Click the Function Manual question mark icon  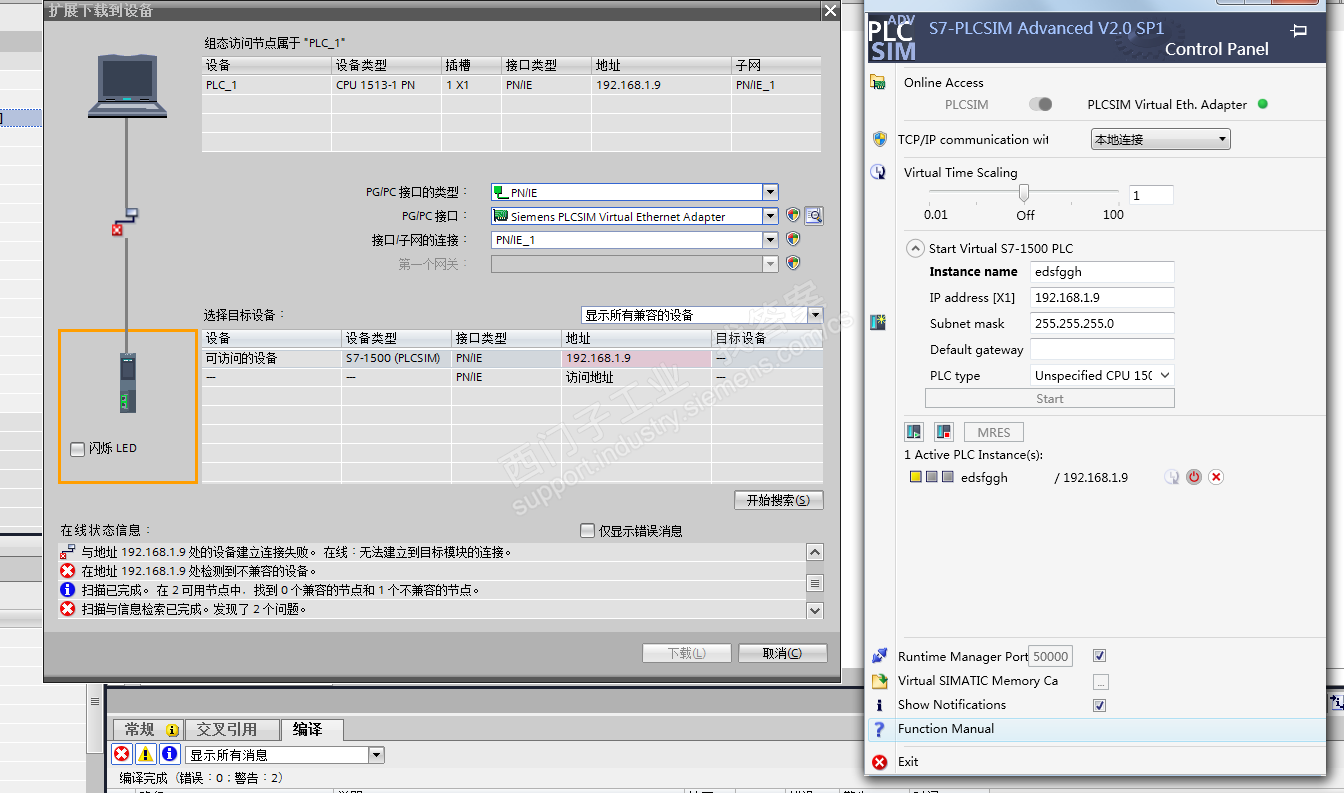click(879, 729)
